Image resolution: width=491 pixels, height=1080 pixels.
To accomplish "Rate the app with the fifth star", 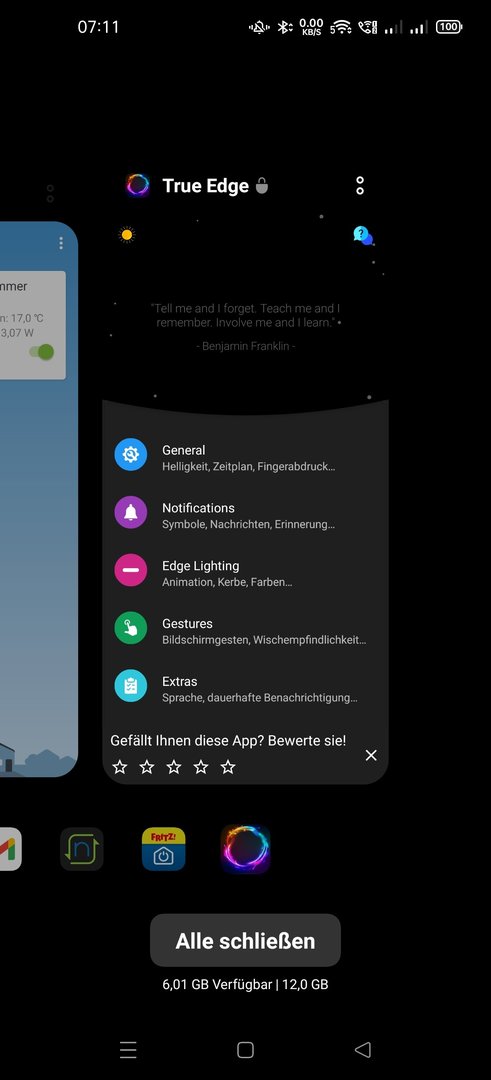I will pyautogui.click(x=228, y=767).
